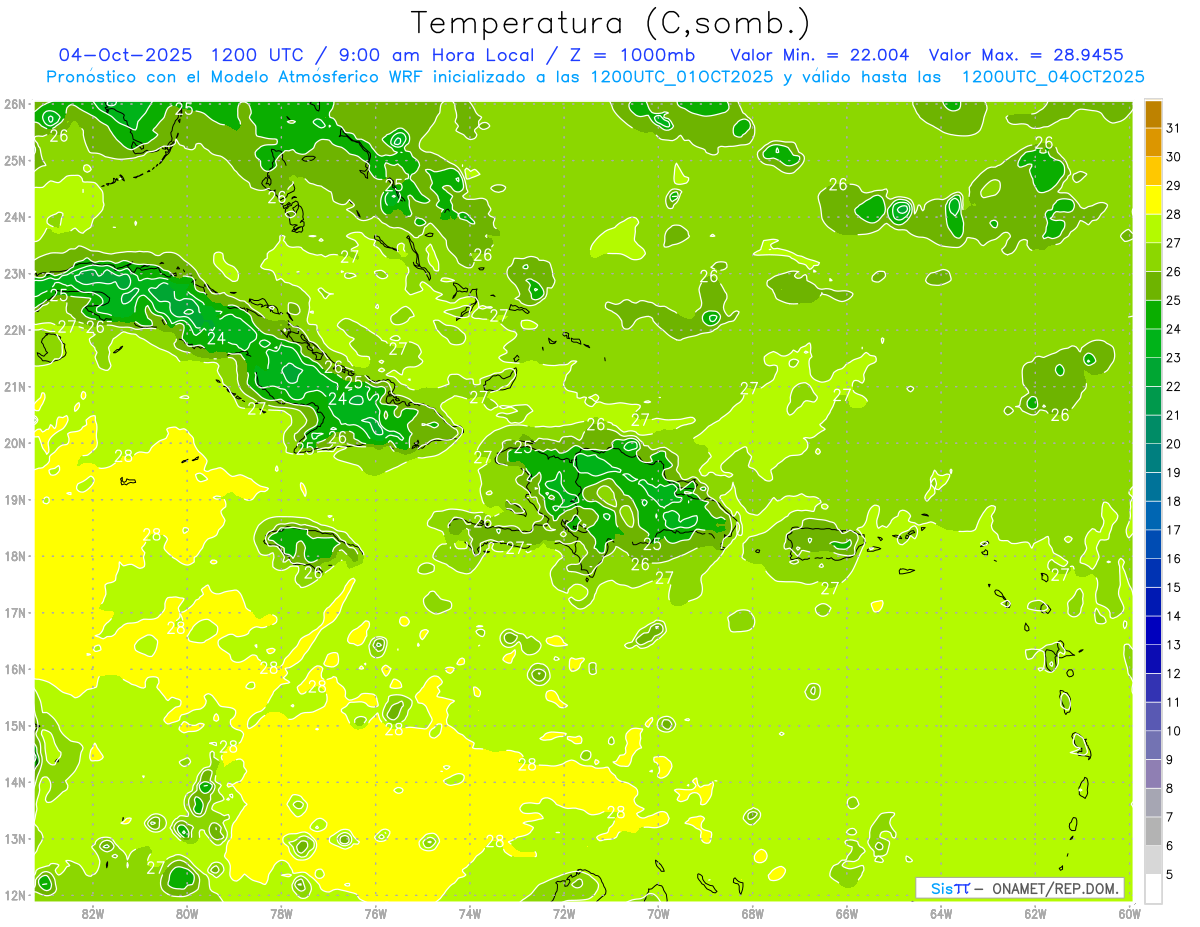Click the 70W longitude axis label
The image size is (1200, 927).
[x=658, y=912]
